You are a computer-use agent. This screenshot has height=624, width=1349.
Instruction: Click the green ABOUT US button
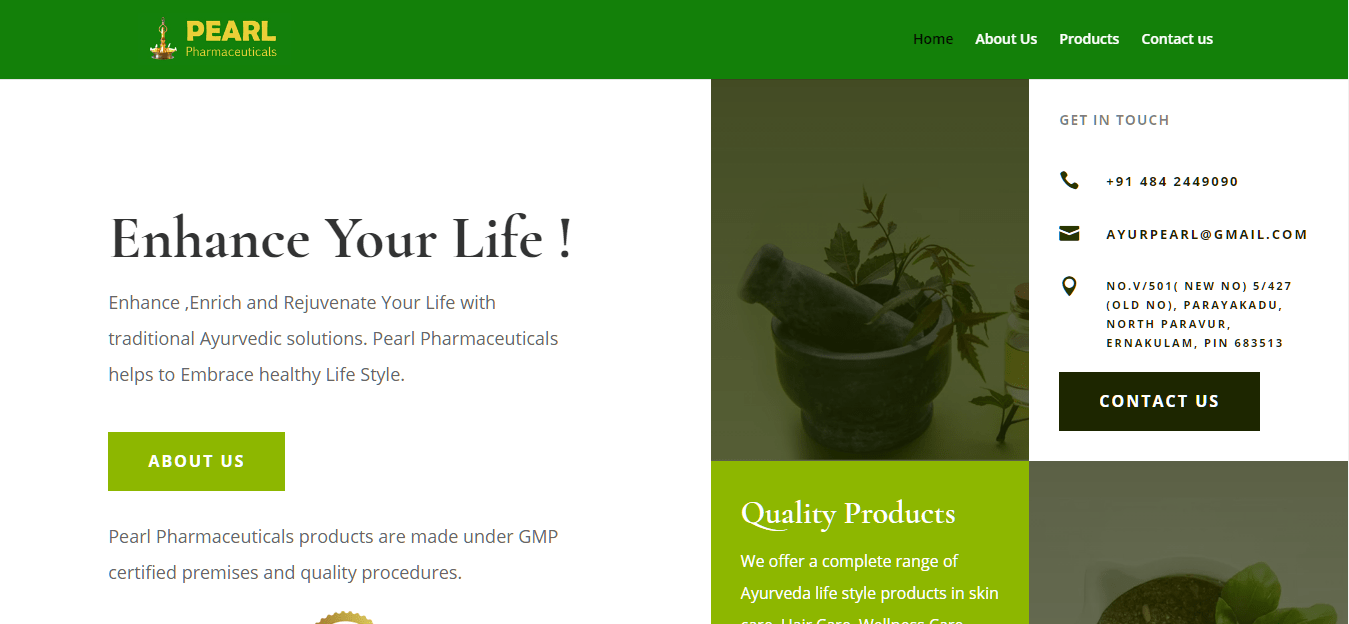coord(196,461)
